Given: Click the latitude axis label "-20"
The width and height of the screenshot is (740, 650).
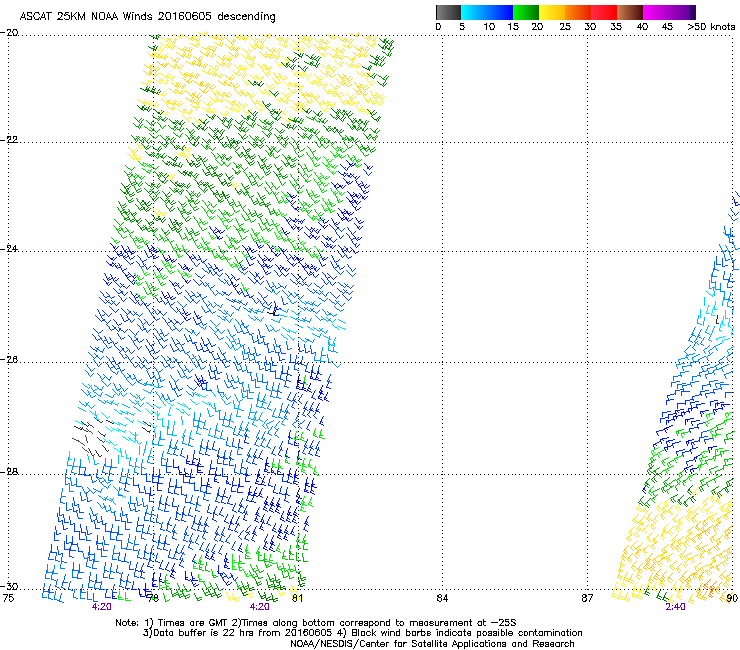Looking at the screenshot, I should pyautogui.click(x=9, y=33).
